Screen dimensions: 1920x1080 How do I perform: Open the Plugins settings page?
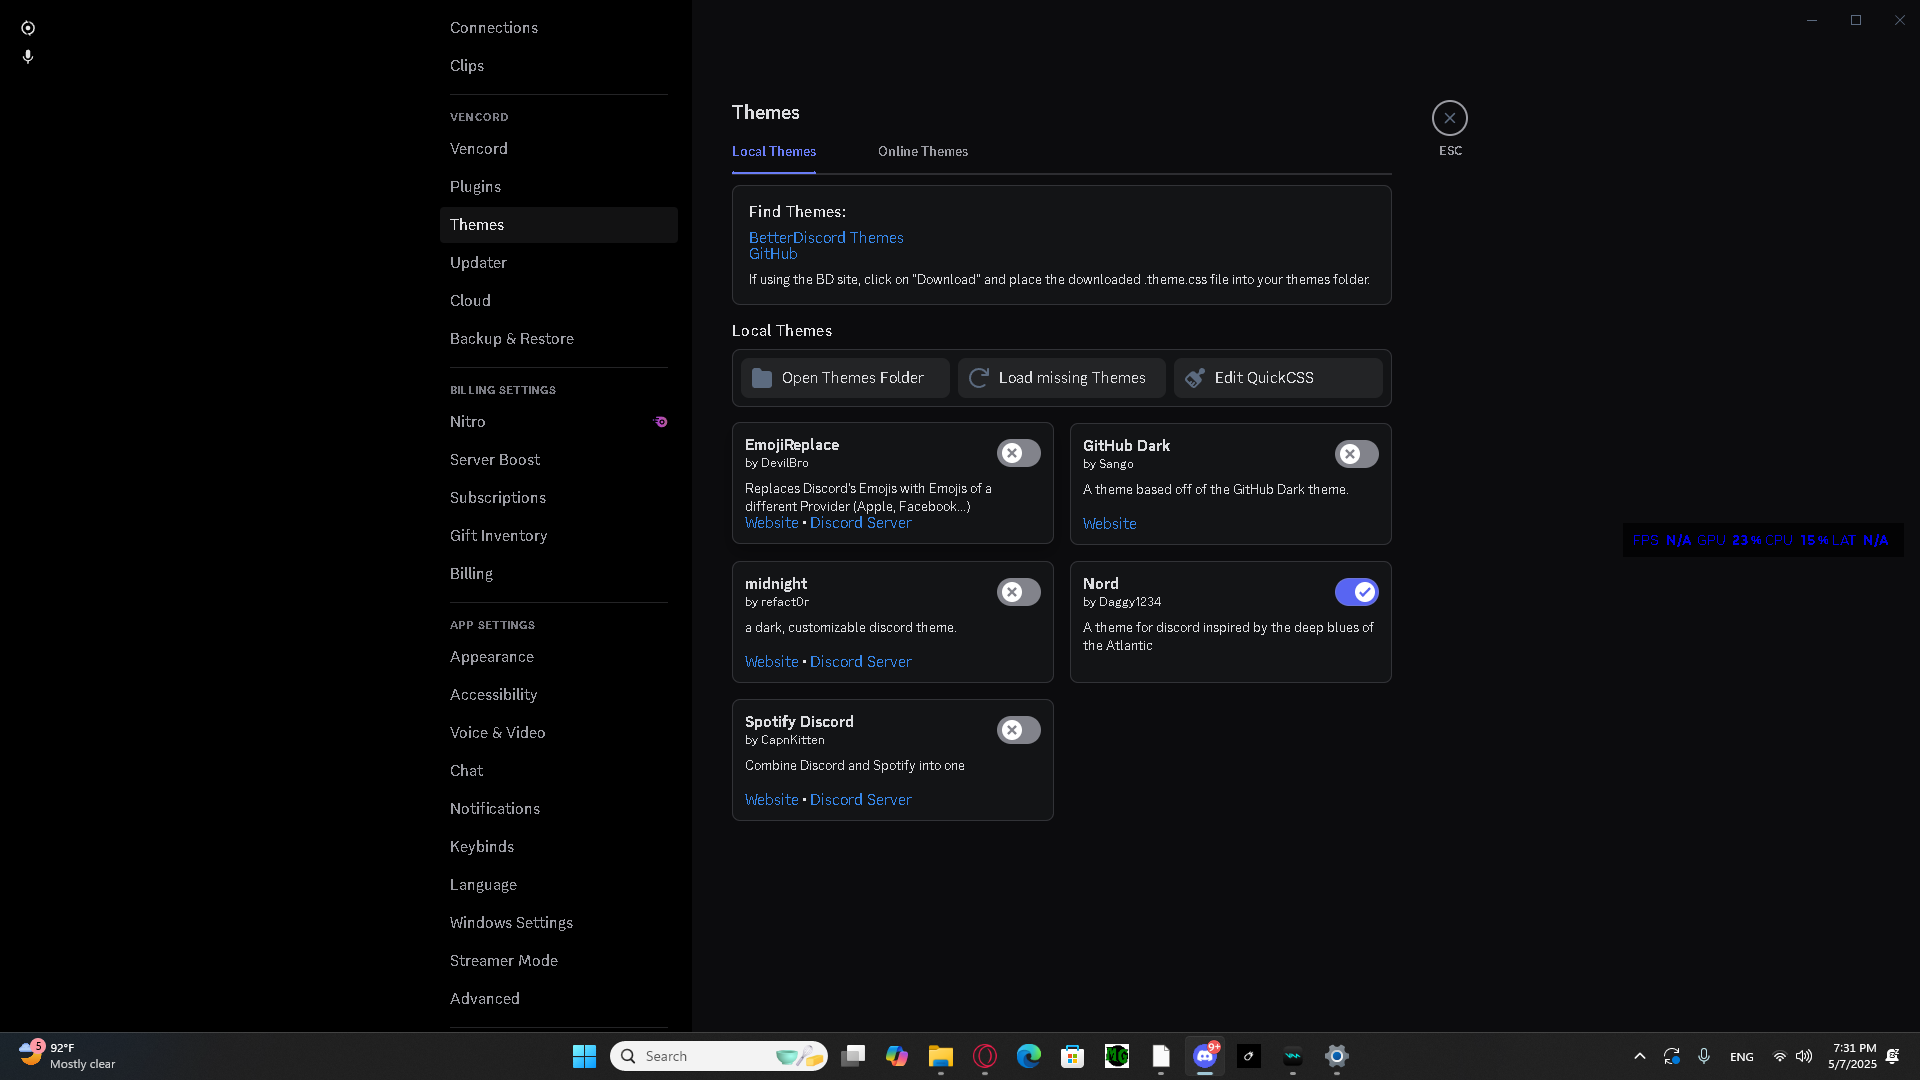(475, 187)
